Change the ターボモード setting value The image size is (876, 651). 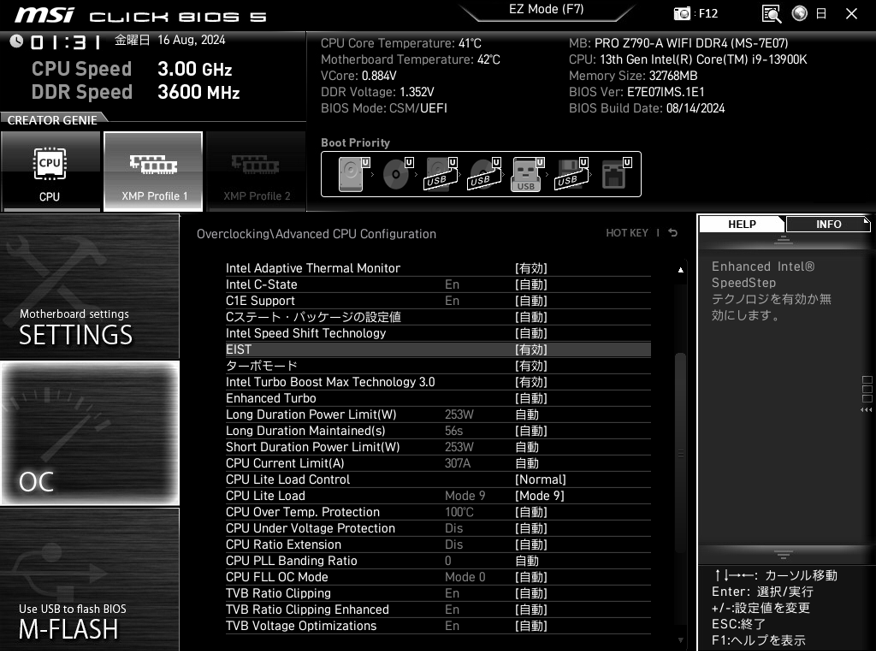(531, 365)
